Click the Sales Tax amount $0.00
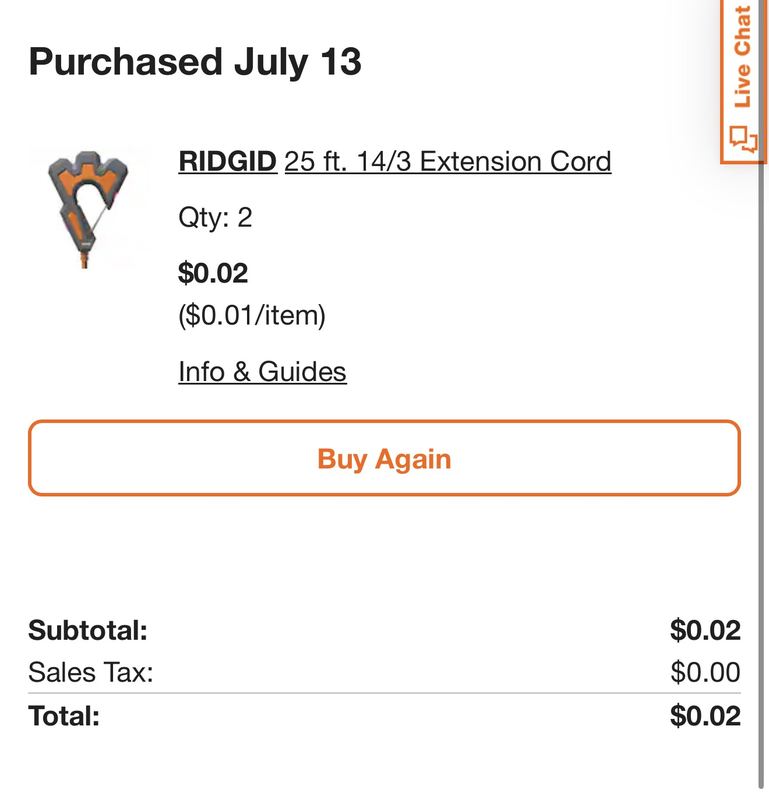This screenshot has width=769, height=800. [x=705, y=672]
